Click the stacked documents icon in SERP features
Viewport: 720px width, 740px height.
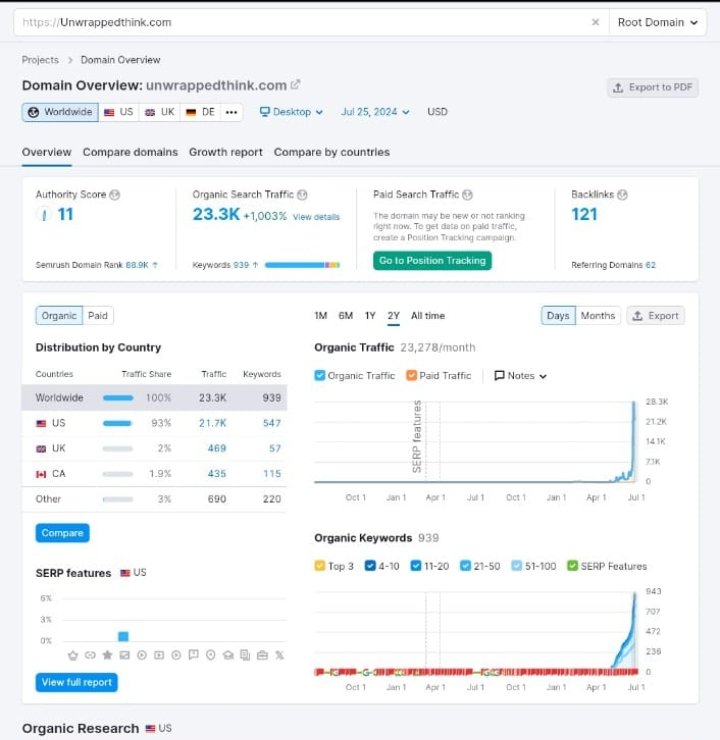point(245,655)
